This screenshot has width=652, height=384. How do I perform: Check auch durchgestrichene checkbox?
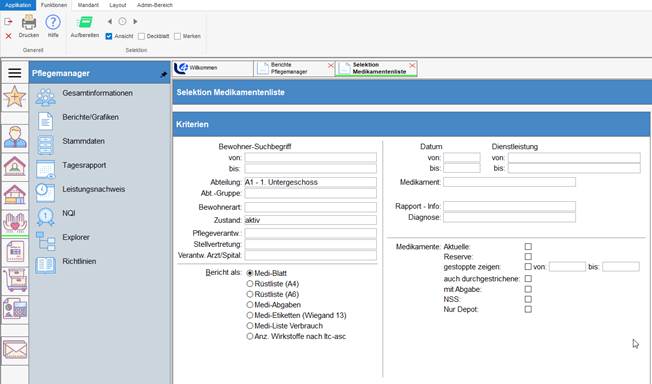coord(528,278)
